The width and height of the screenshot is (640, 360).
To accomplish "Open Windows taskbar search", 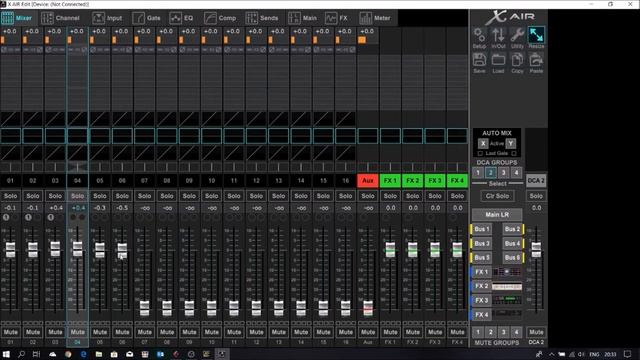I will click(x=21, y=354).
